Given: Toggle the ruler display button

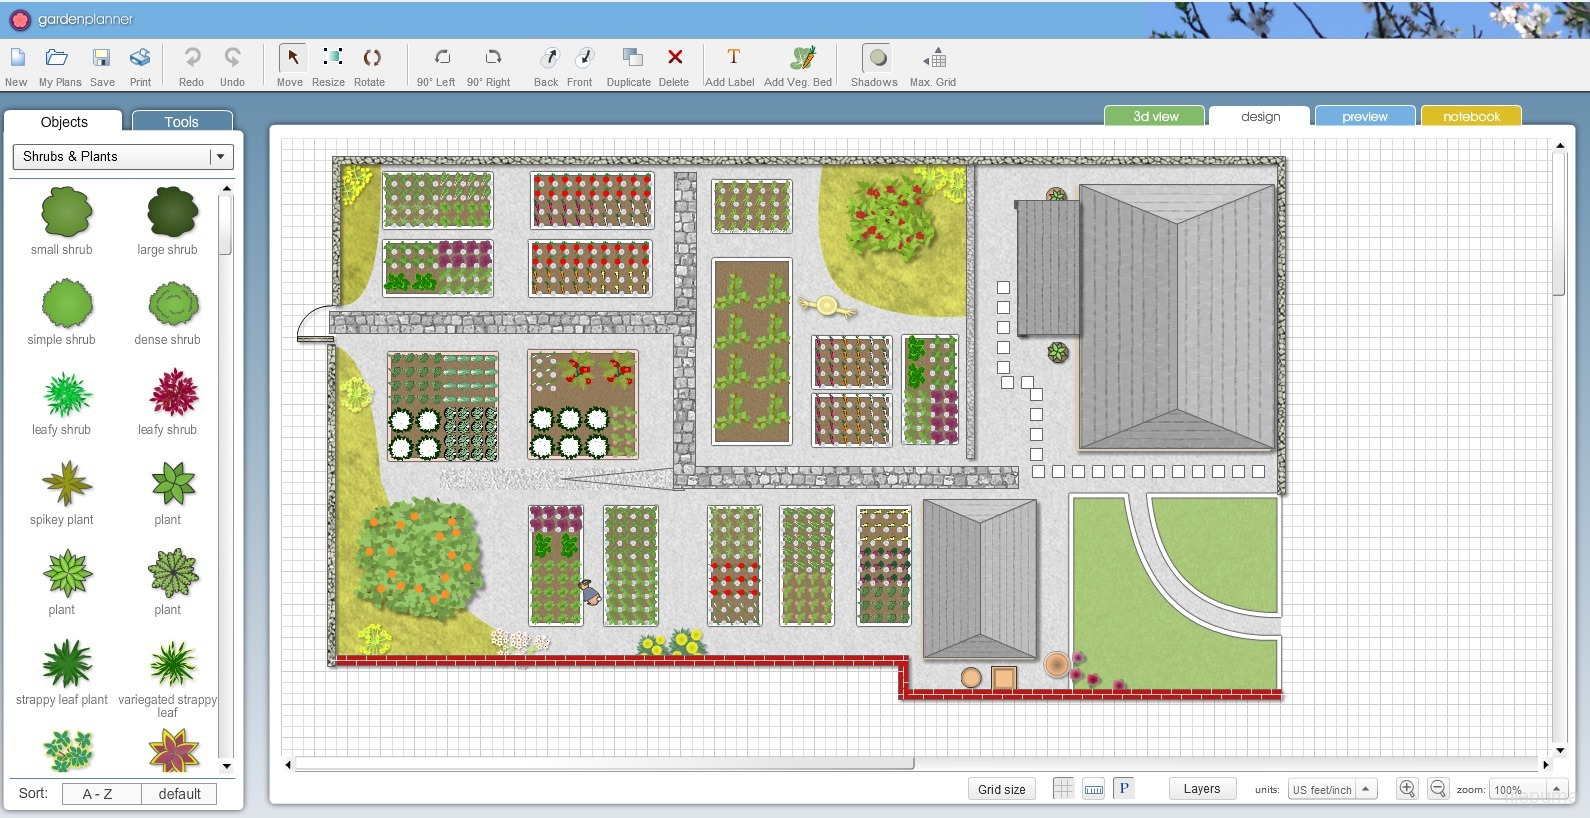Looking at the screenshot, I should [x=1094, y=789].
